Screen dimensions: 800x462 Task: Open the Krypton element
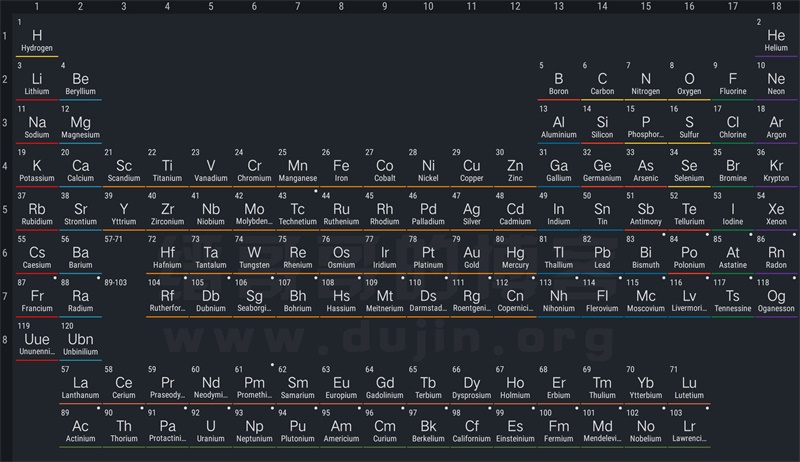click(776, 166)
